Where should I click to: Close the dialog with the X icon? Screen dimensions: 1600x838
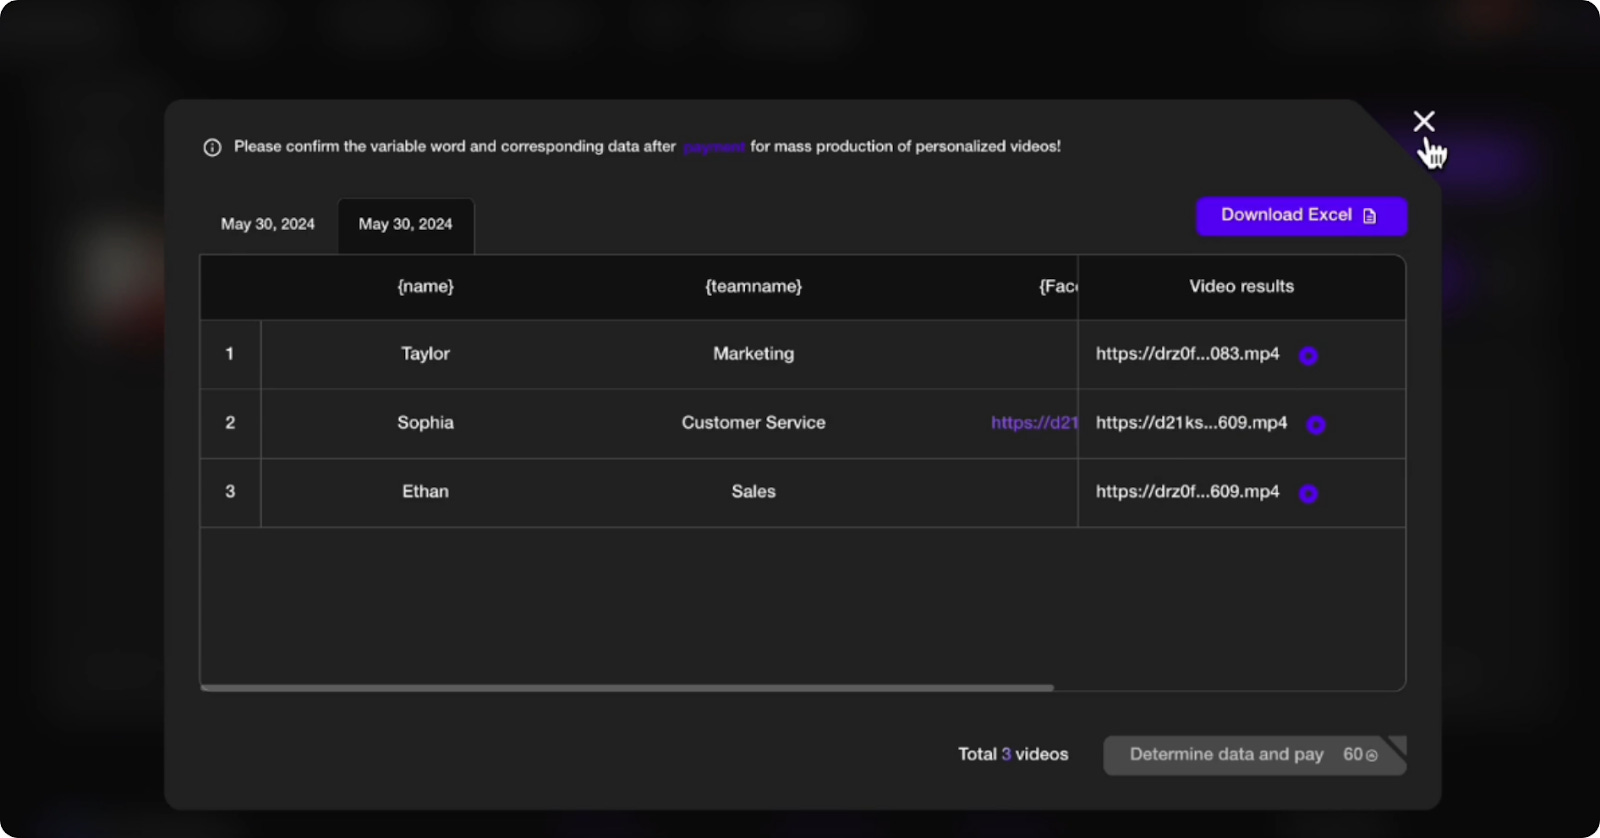click(x=1424, y=121)
